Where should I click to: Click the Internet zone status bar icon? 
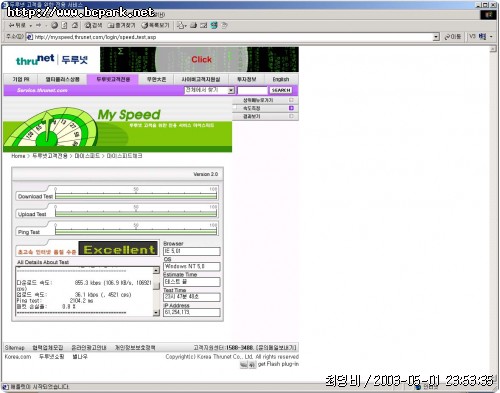418,387
